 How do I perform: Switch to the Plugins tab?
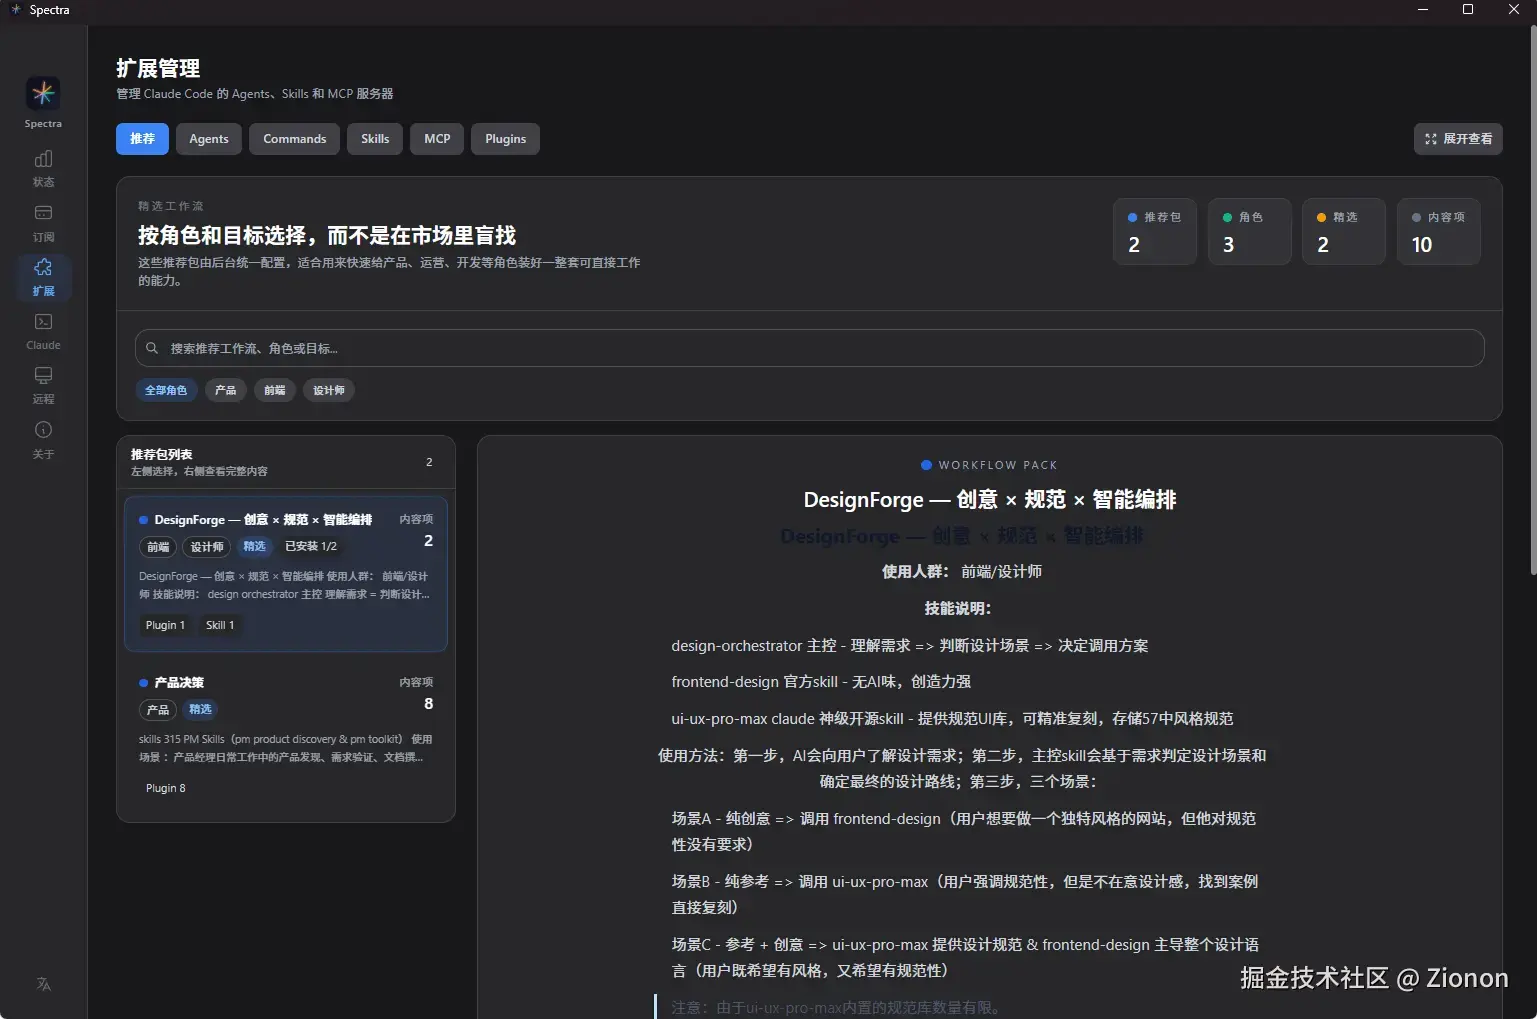pyautogui.click(x=505, y=139)
